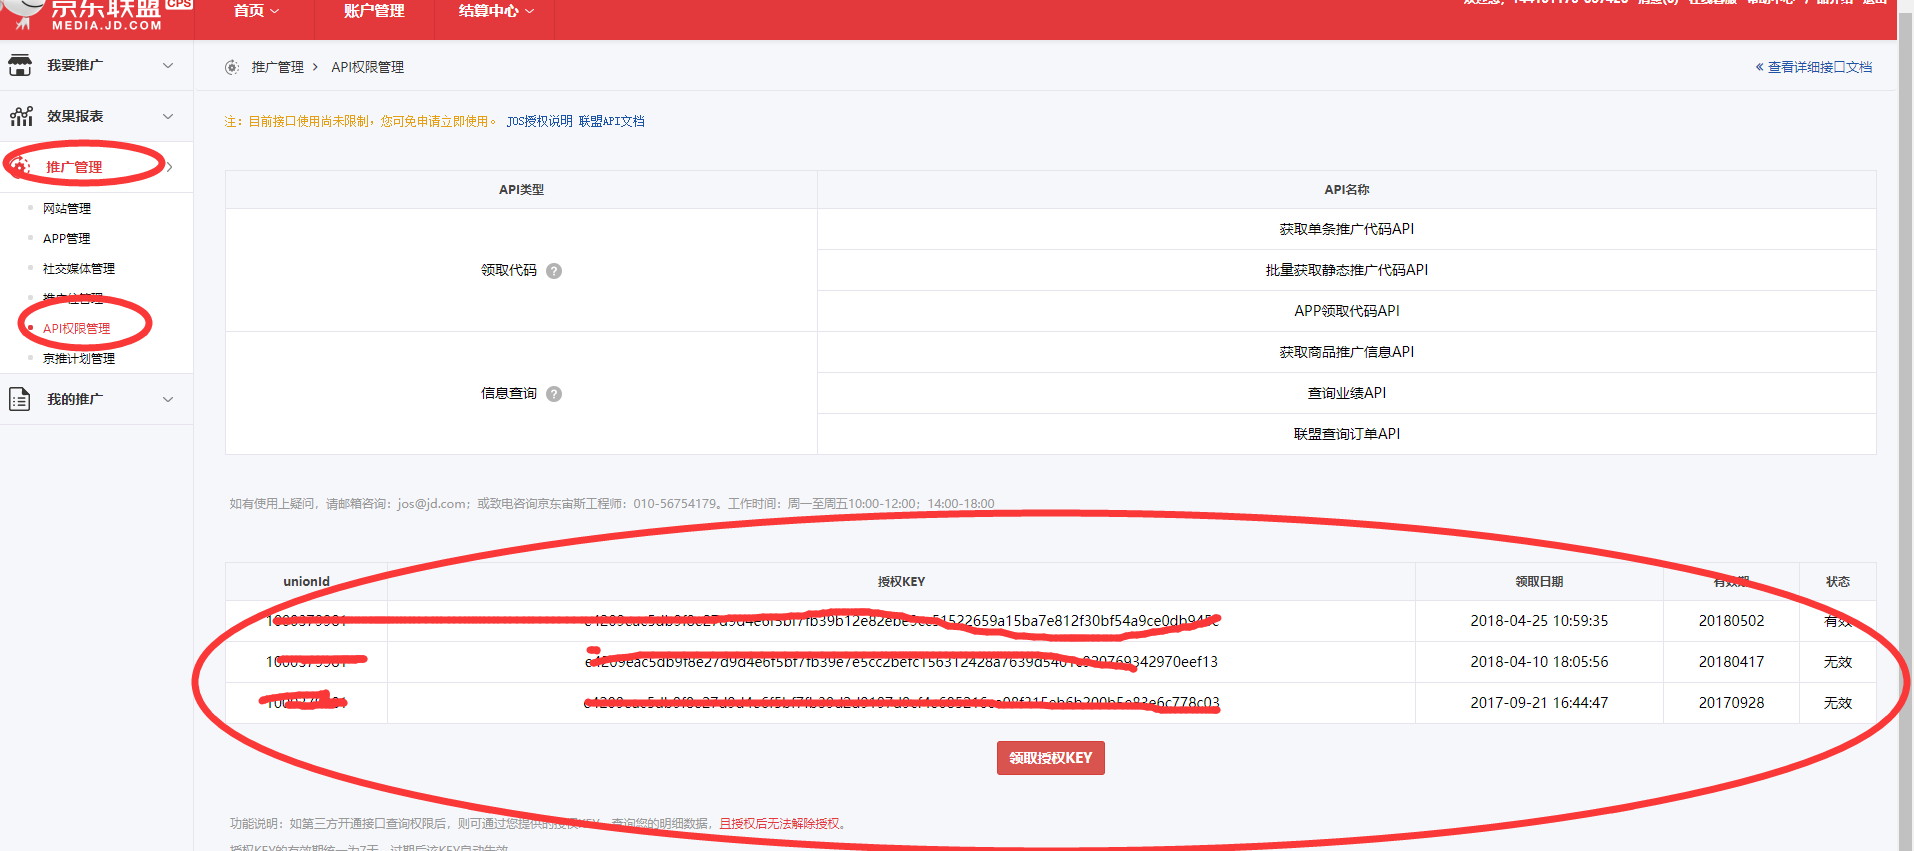Open 京推计划管理 in the sidebar

(x=79, y=358)
